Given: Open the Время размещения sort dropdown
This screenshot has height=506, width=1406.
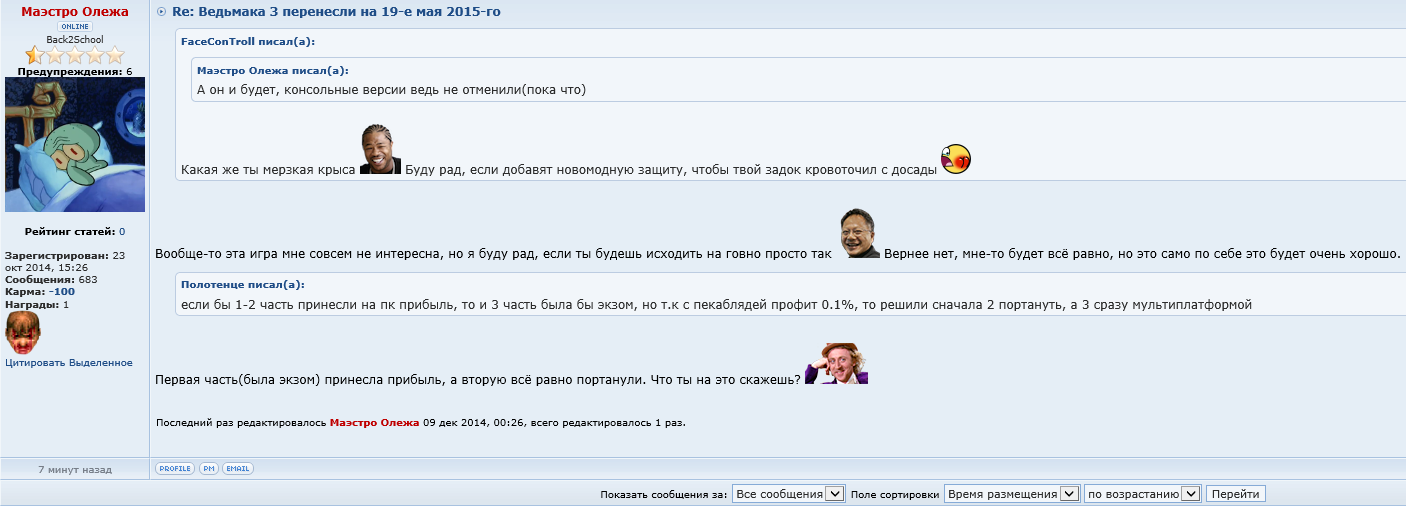Looking at the screenshot, I should pos(1011,494).
